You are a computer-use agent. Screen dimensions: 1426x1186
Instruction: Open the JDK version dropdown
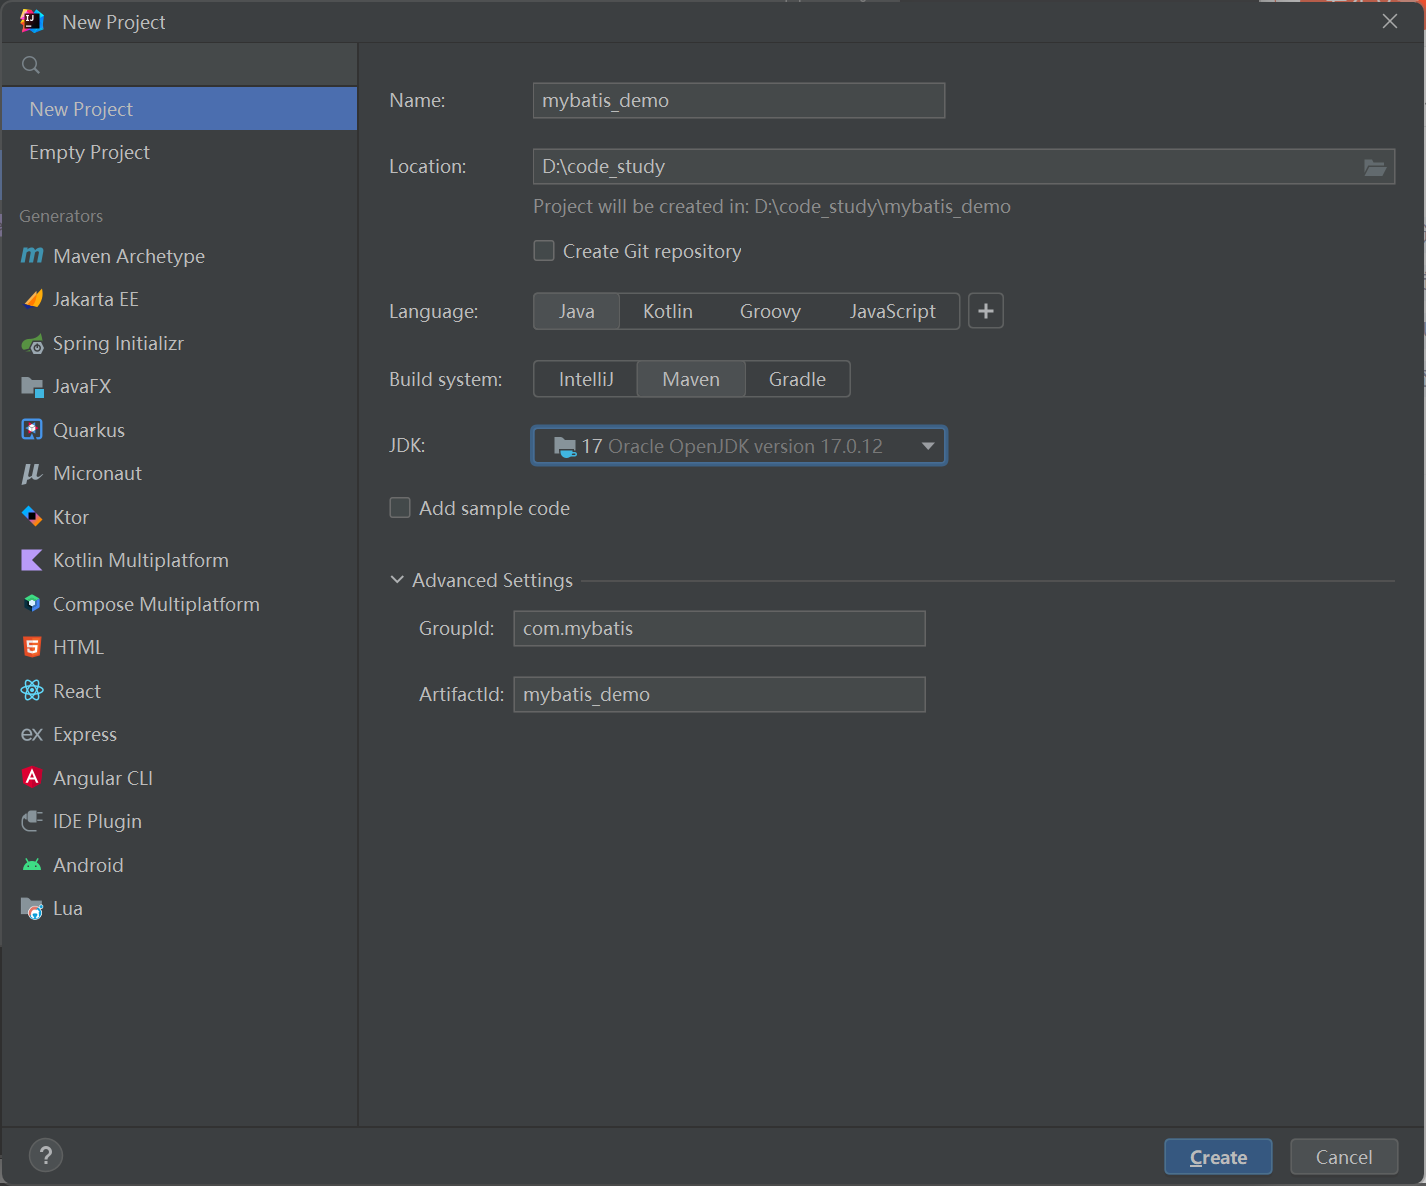tap(739, 446)
